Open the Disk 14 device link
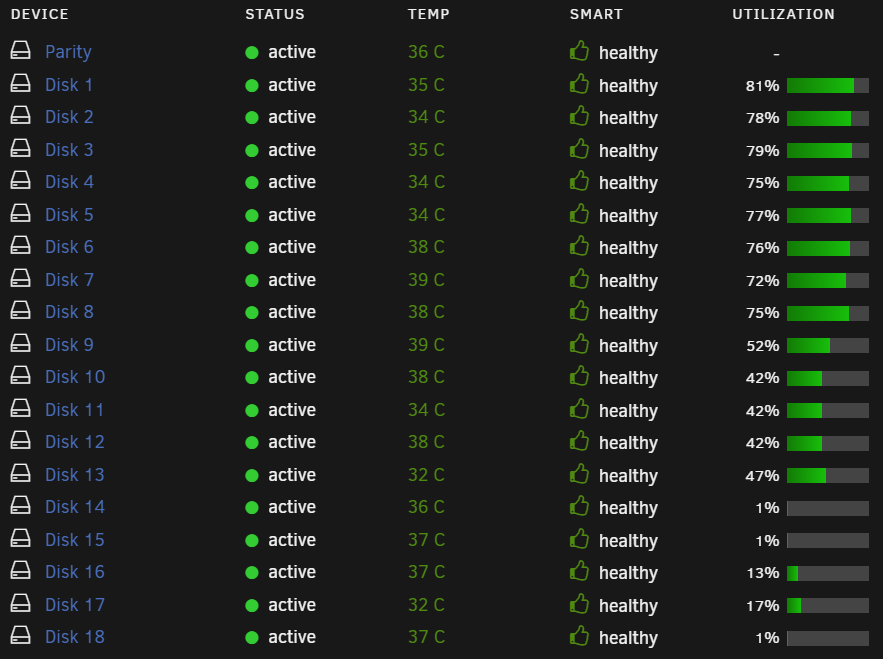This screenshot has width=883, height=659. coord(75,507)
